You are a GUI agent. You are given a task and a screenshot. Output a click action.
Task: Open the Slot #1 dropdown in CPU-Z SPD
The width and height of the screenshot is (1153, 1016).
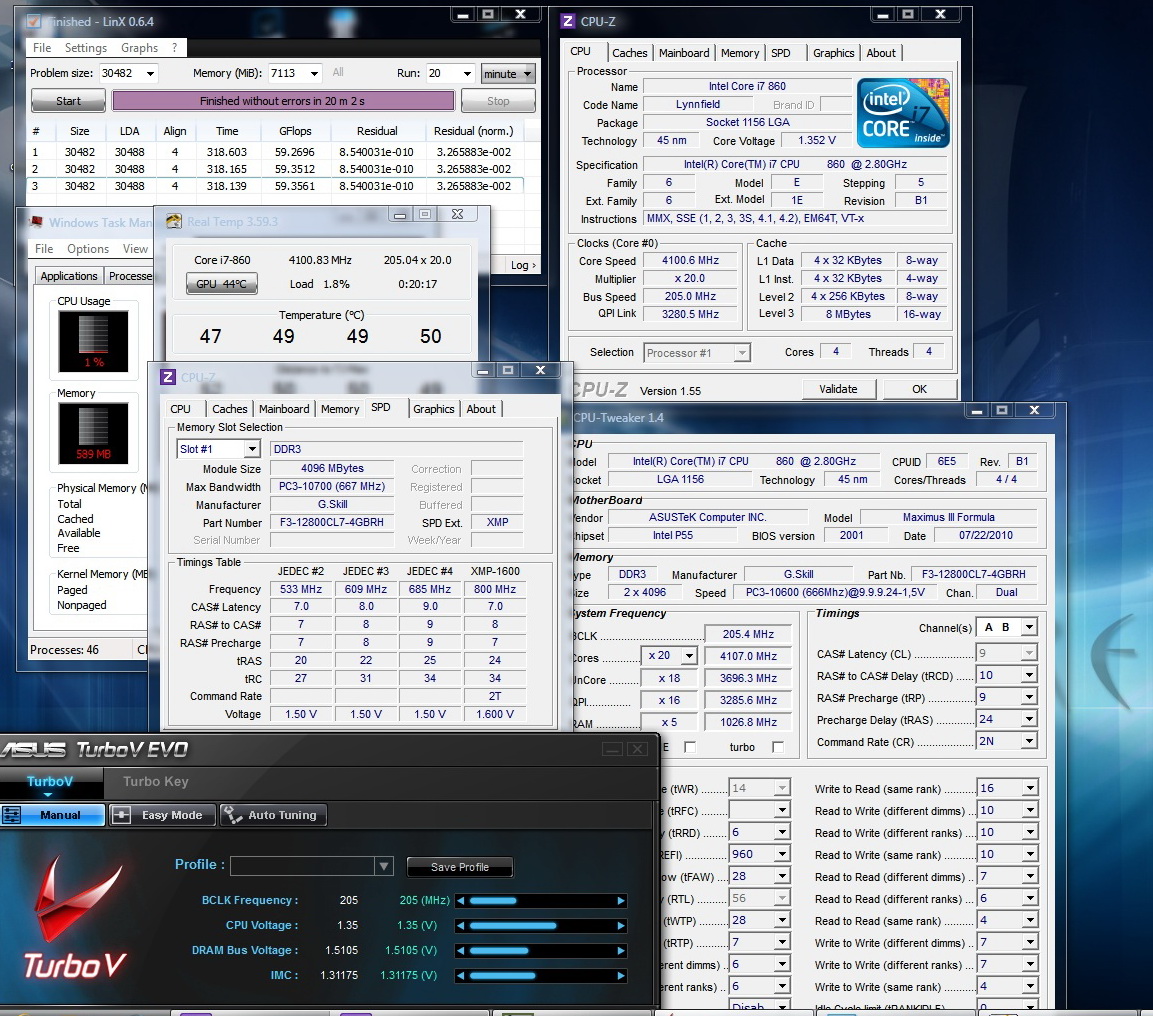(x=252, y=448)
